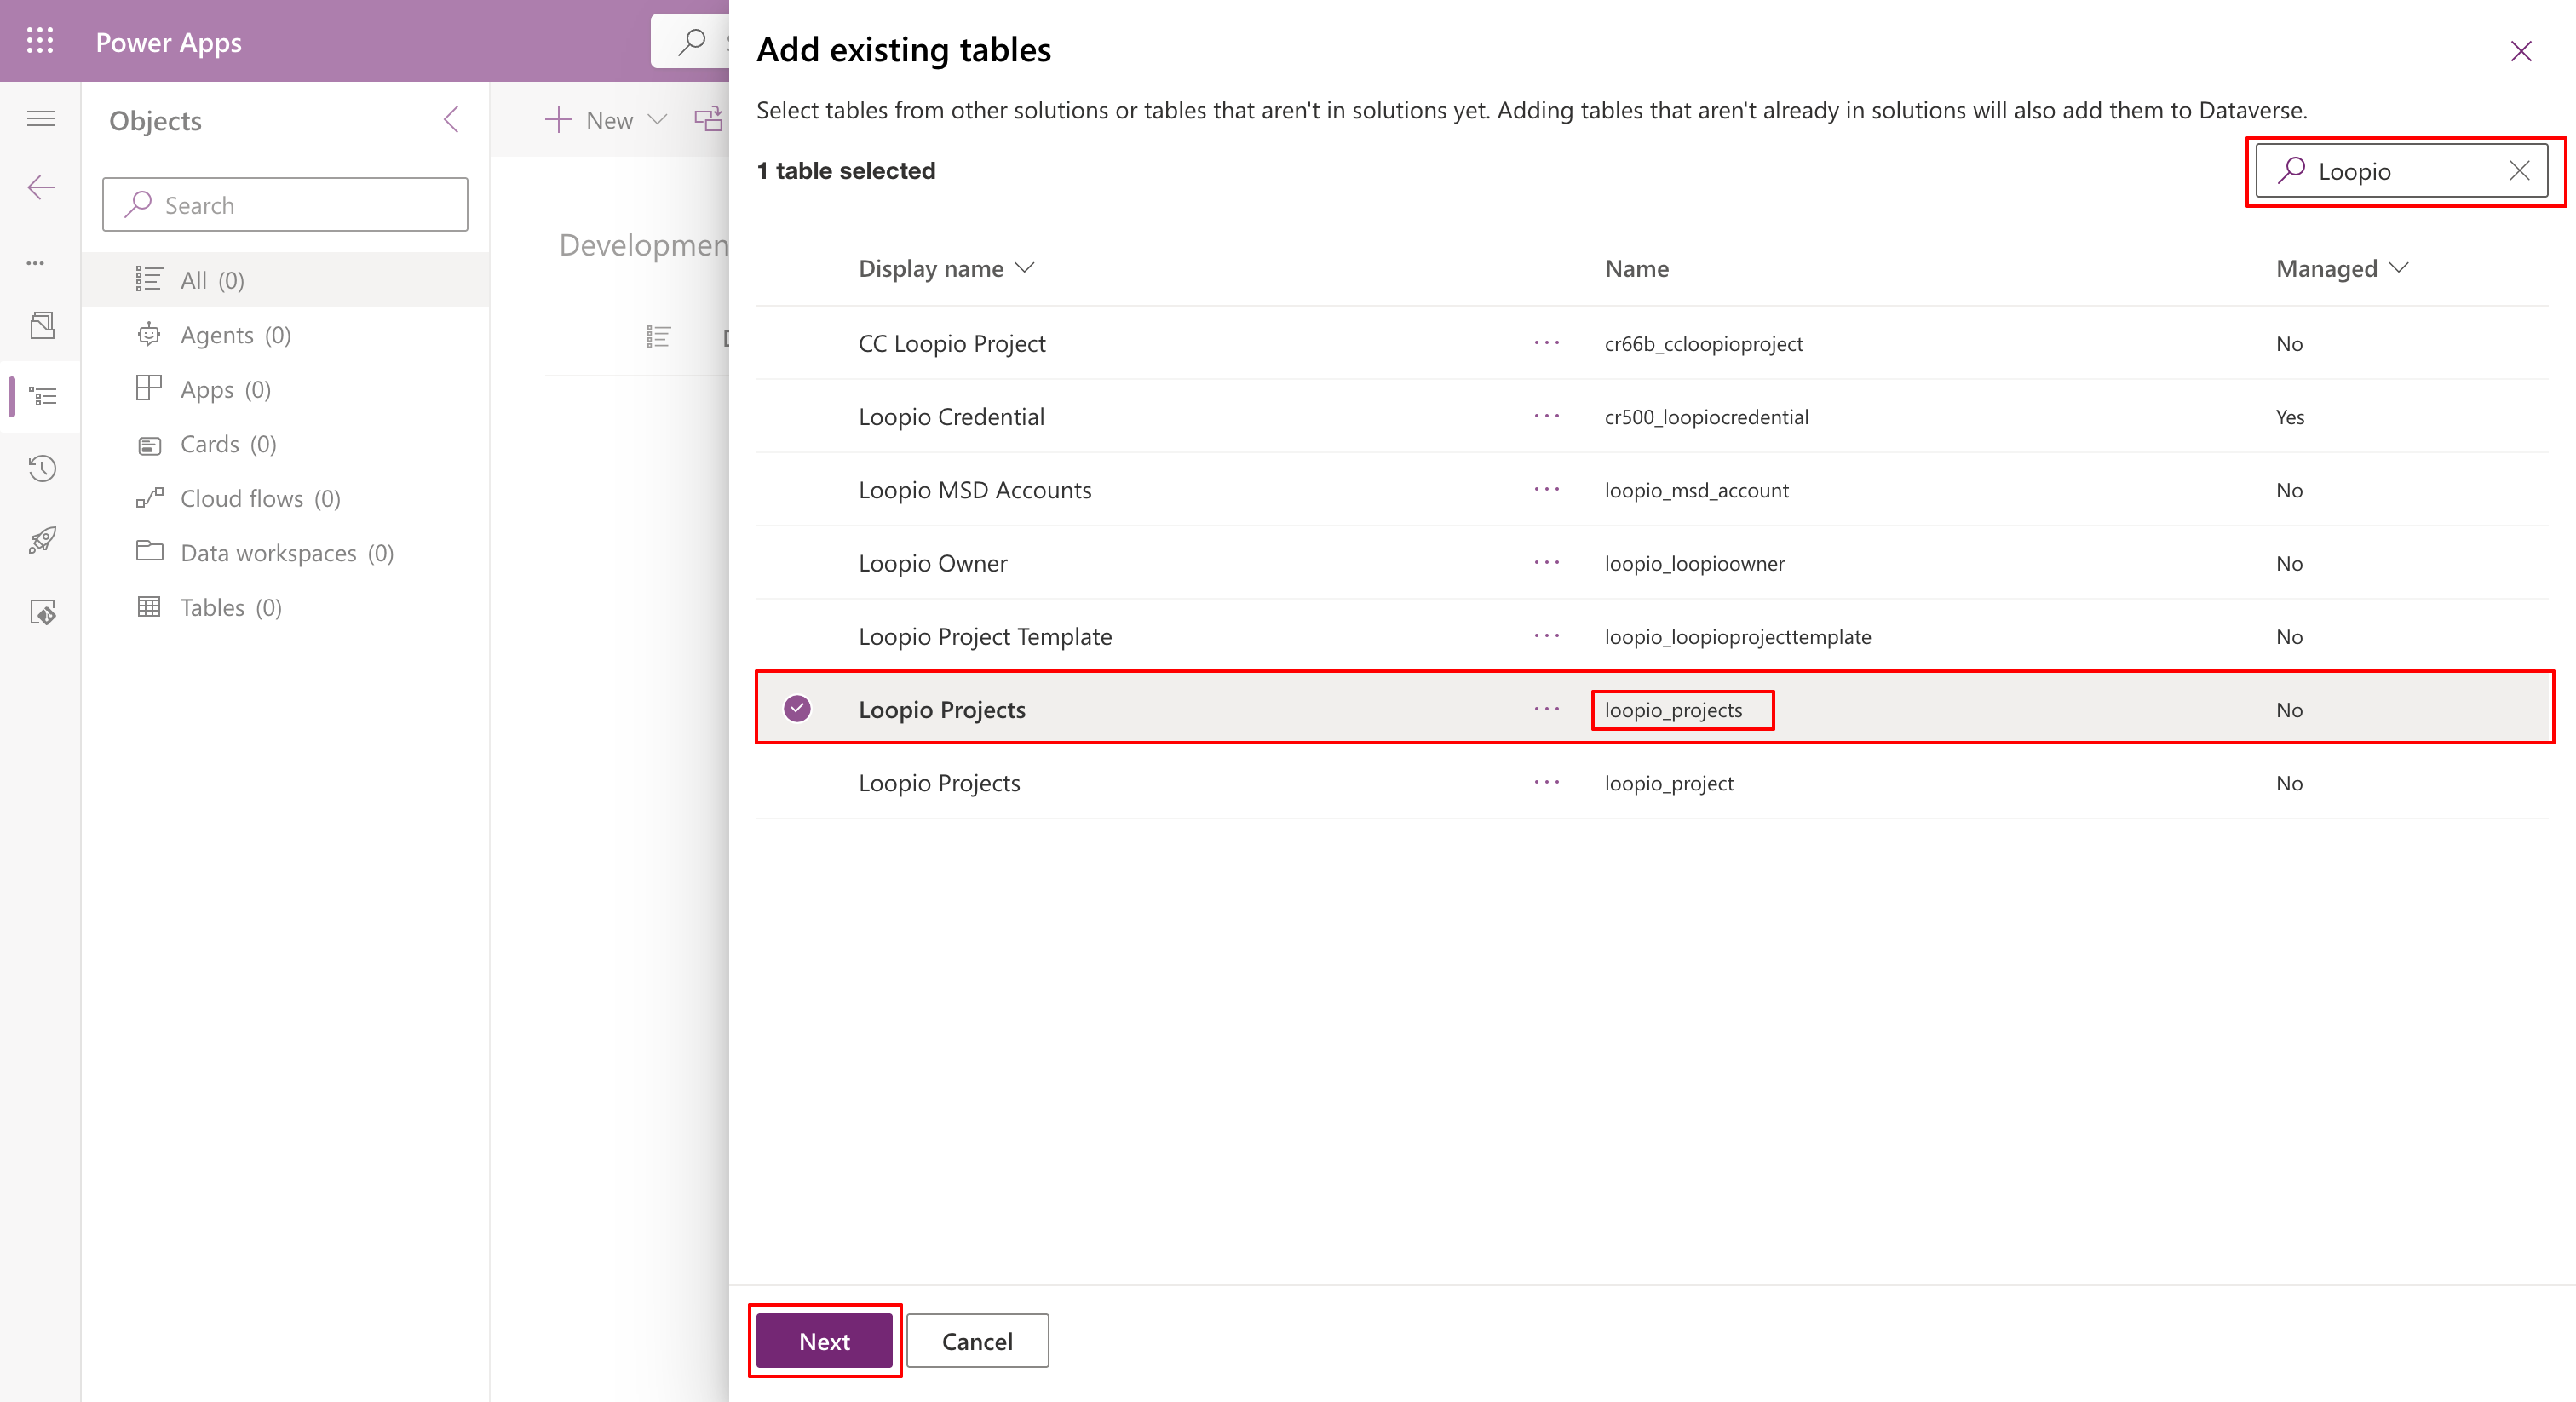Image resolution: width=2576 pixels, height=1402 pixels.
Task: Select the Loopio Credential row
Action: pyautogui.click(x=1652, y=416)
